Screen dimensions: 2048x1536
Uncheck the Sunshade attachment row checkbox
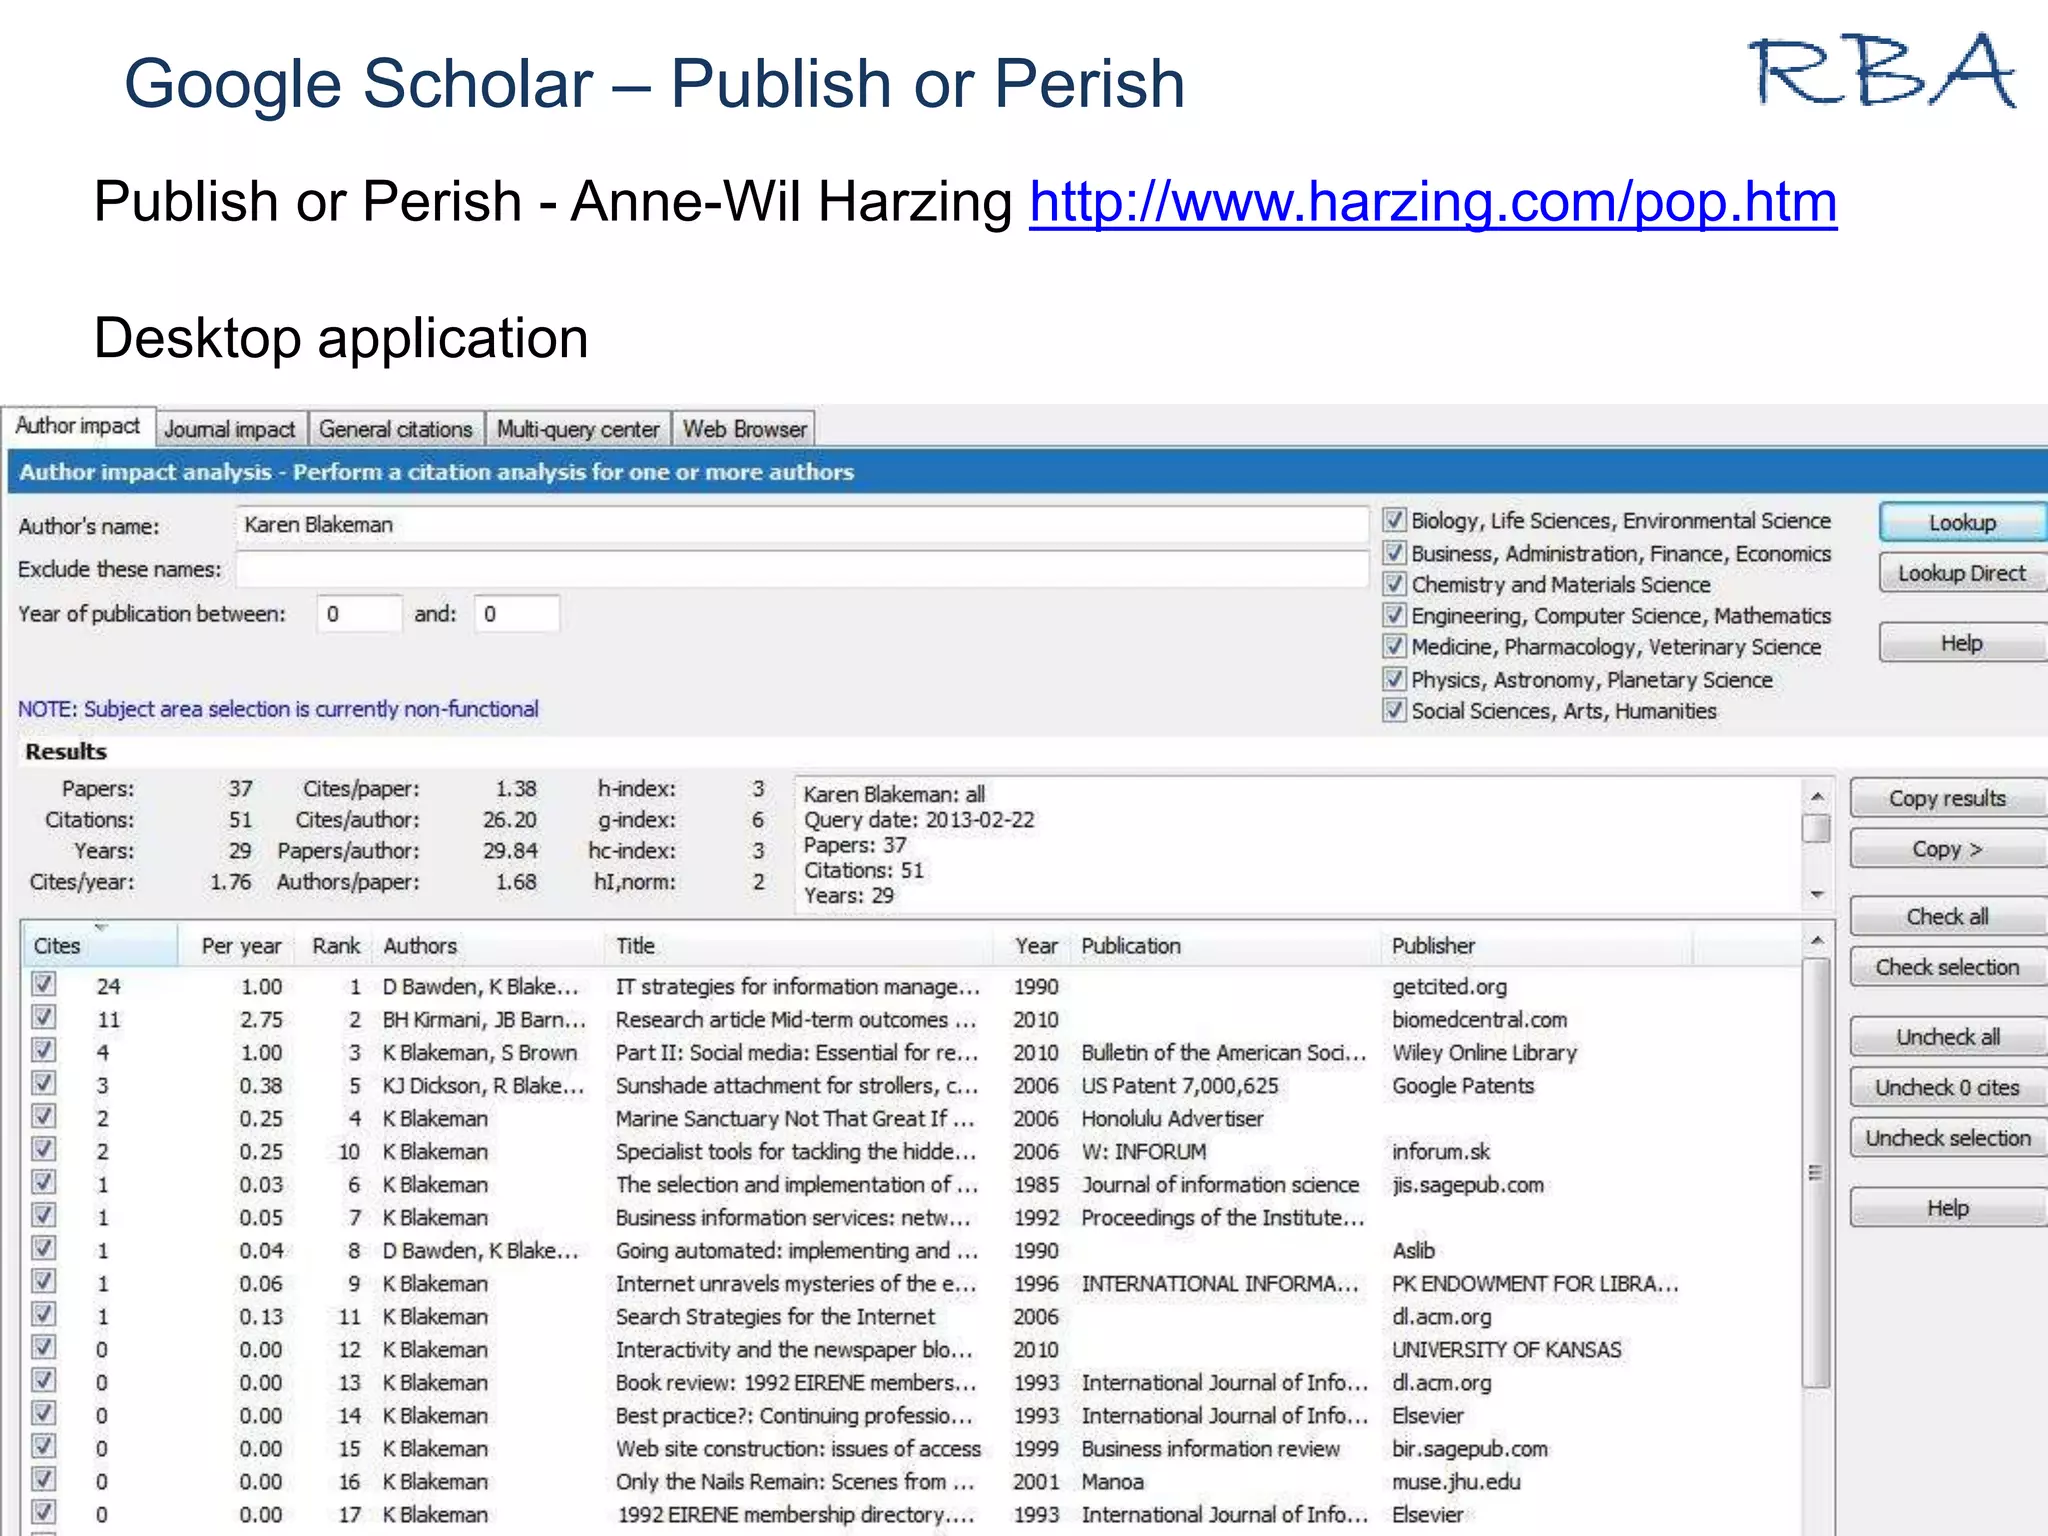[43, 1083]
